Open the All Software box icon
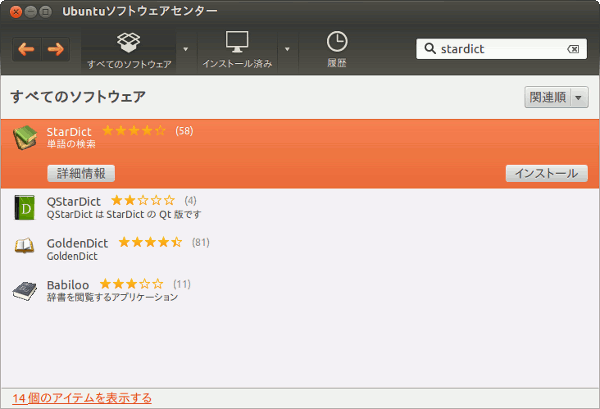The width and height of the screenshot is (600, 409). click(128, 43)
